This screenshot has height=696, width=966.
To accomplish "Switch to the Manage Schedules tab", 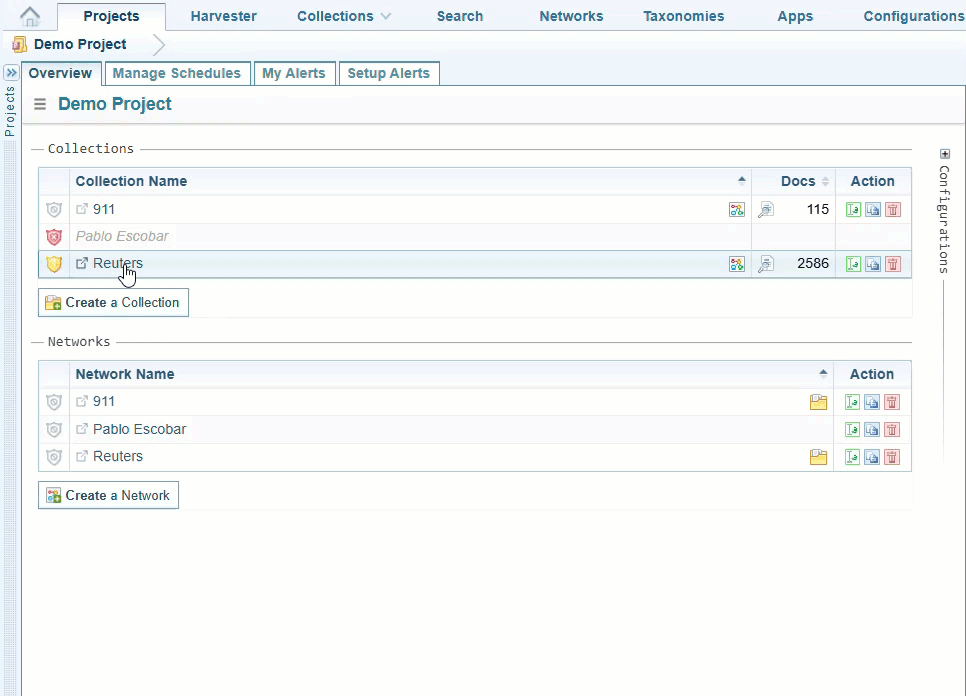I will 177,73.
